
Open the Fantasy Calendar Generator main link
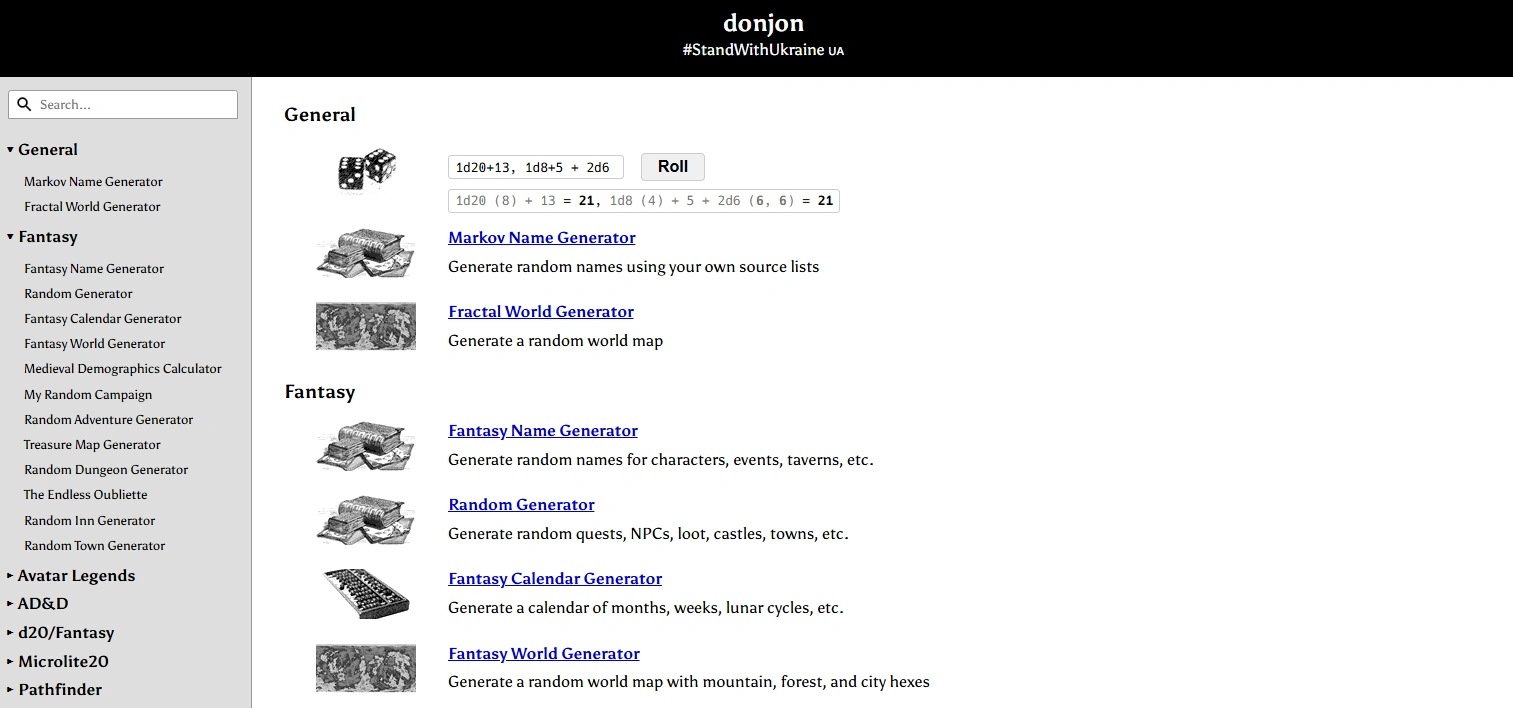coord(555,579)
